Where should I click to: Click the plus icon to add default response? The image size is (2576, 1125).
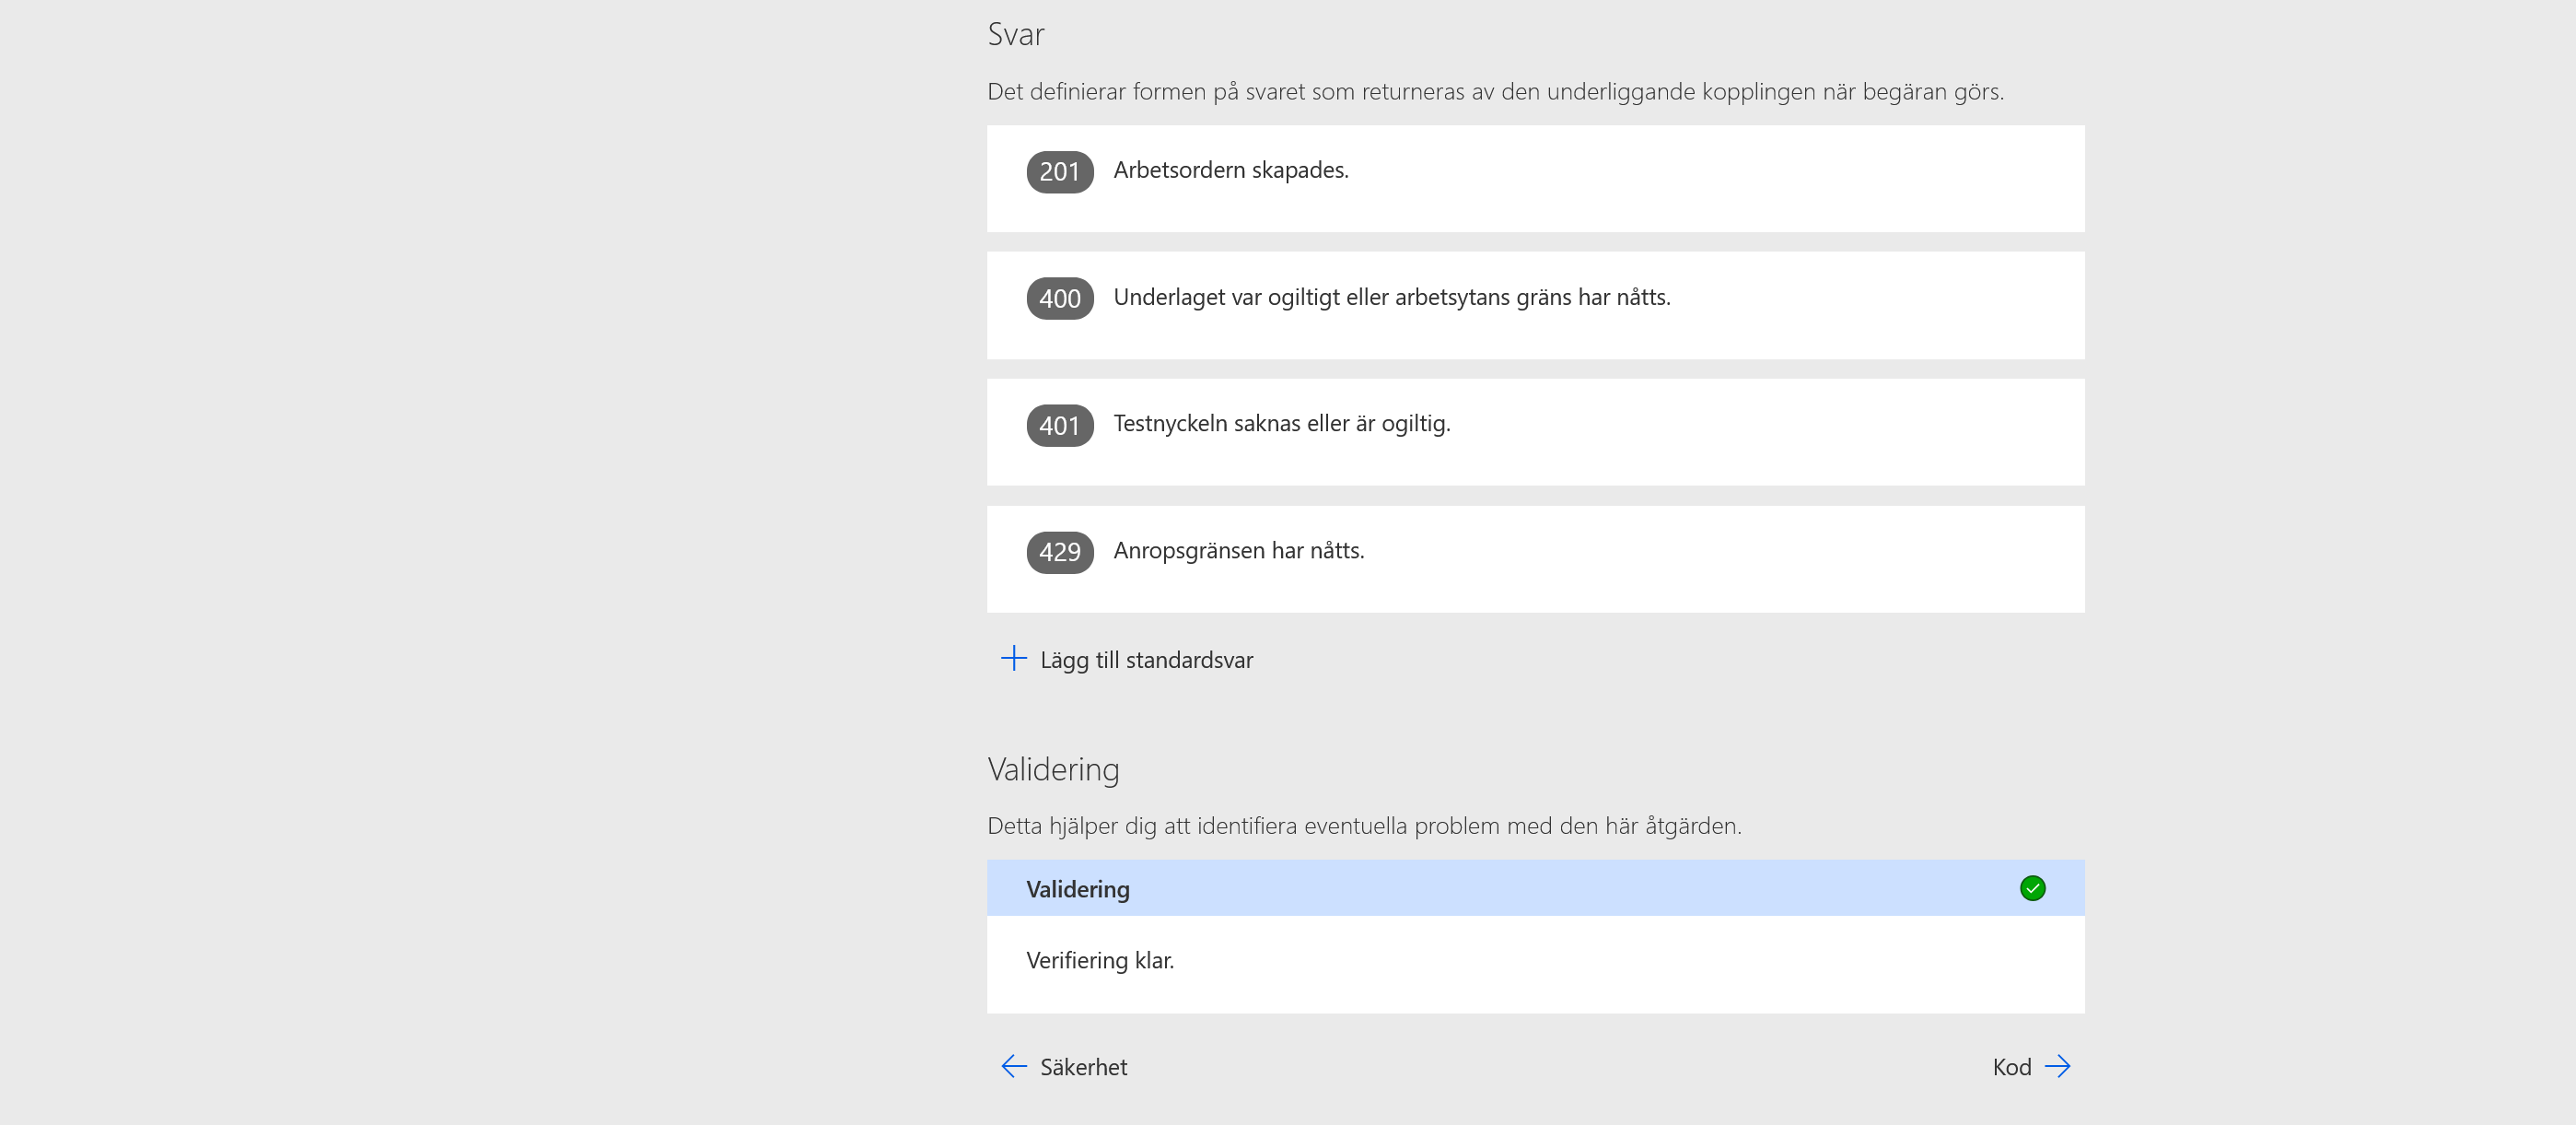pyautogui.click(x=1013, y=658)
